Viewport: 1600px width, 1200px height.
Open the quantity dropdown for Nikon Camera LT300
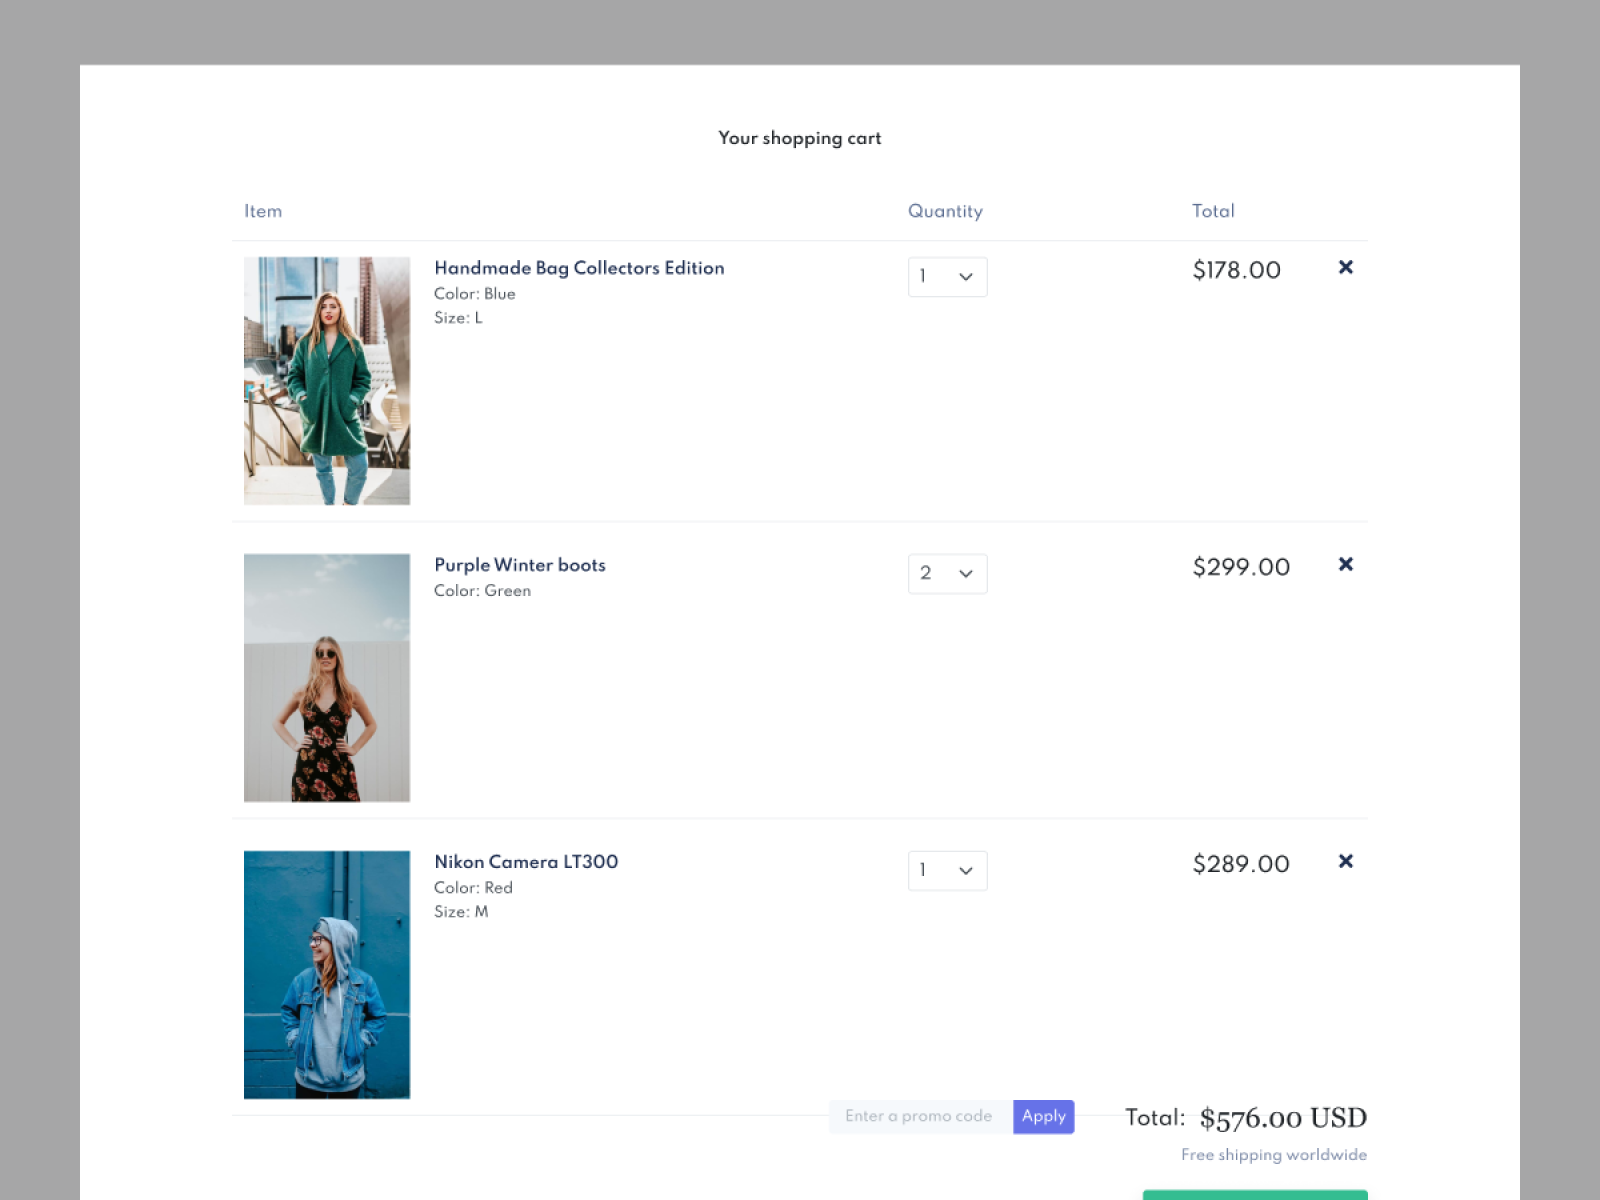point(946,870)
